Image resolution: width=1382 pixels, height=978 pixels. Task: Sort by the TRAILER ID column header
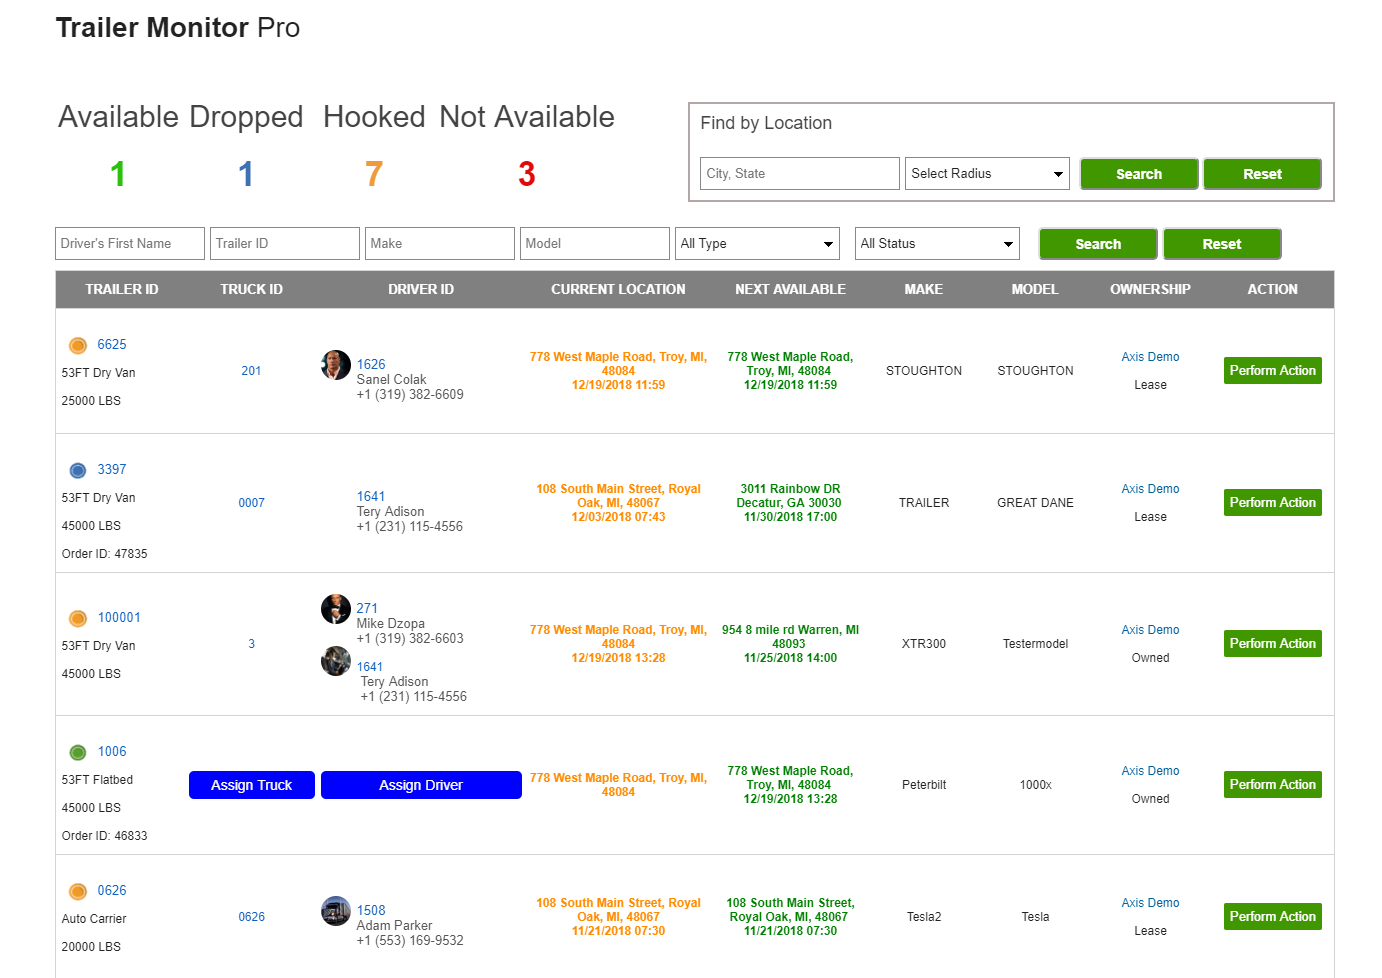click(122, 289)
